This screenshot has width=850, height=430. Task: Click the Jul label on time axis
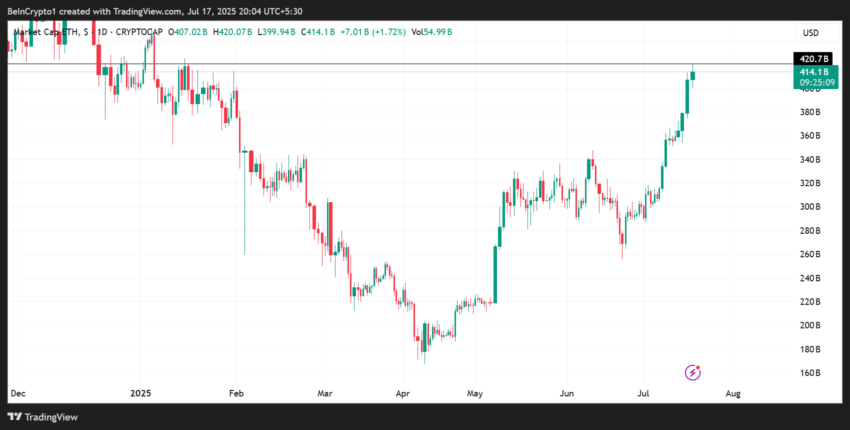643,394
